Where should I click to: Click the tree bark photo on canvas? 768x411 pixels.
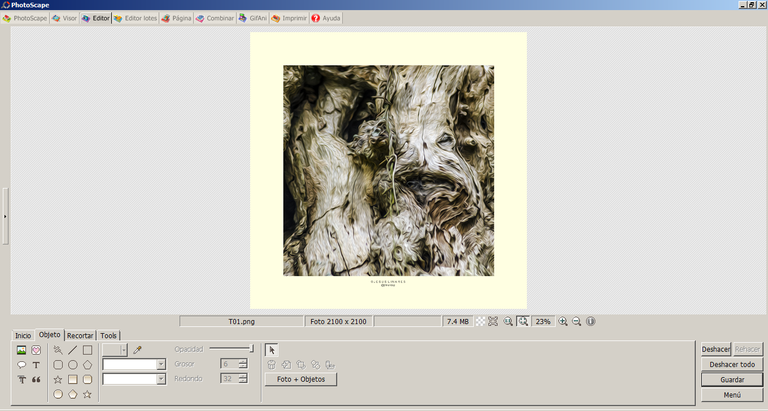pyautogui.click(x=388, y=170)
